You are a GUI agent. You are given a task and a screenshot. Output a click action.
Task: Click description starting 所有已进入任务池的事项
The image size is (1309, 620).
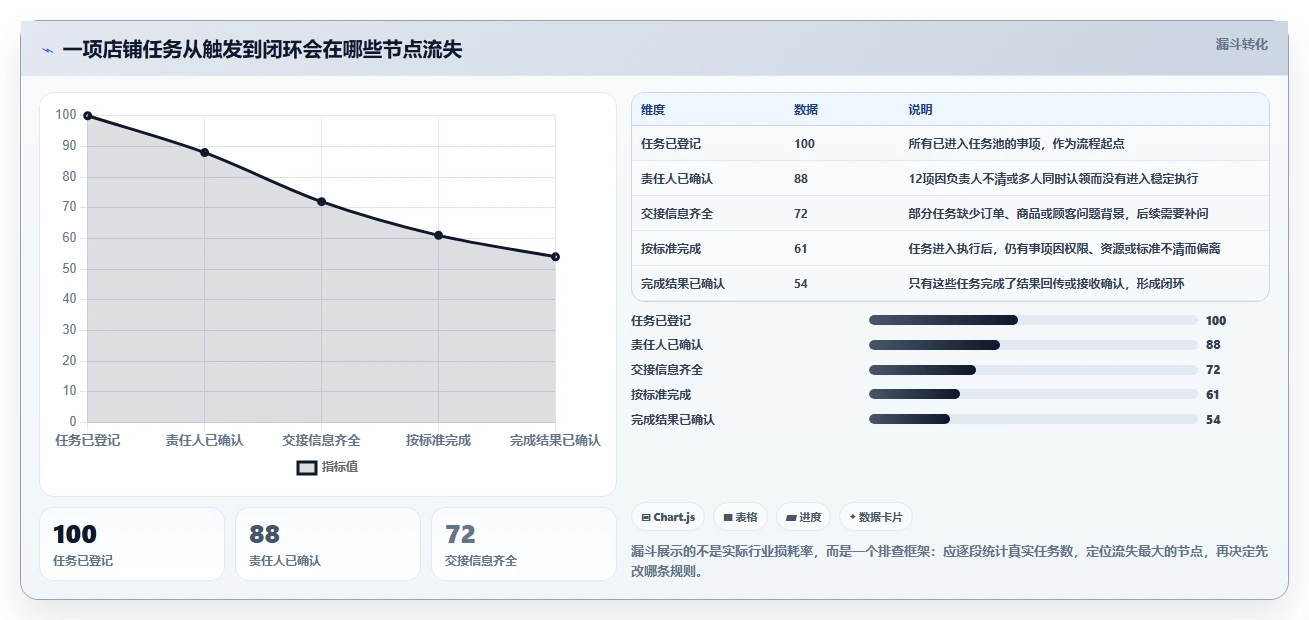click(x=1016, y=144)
